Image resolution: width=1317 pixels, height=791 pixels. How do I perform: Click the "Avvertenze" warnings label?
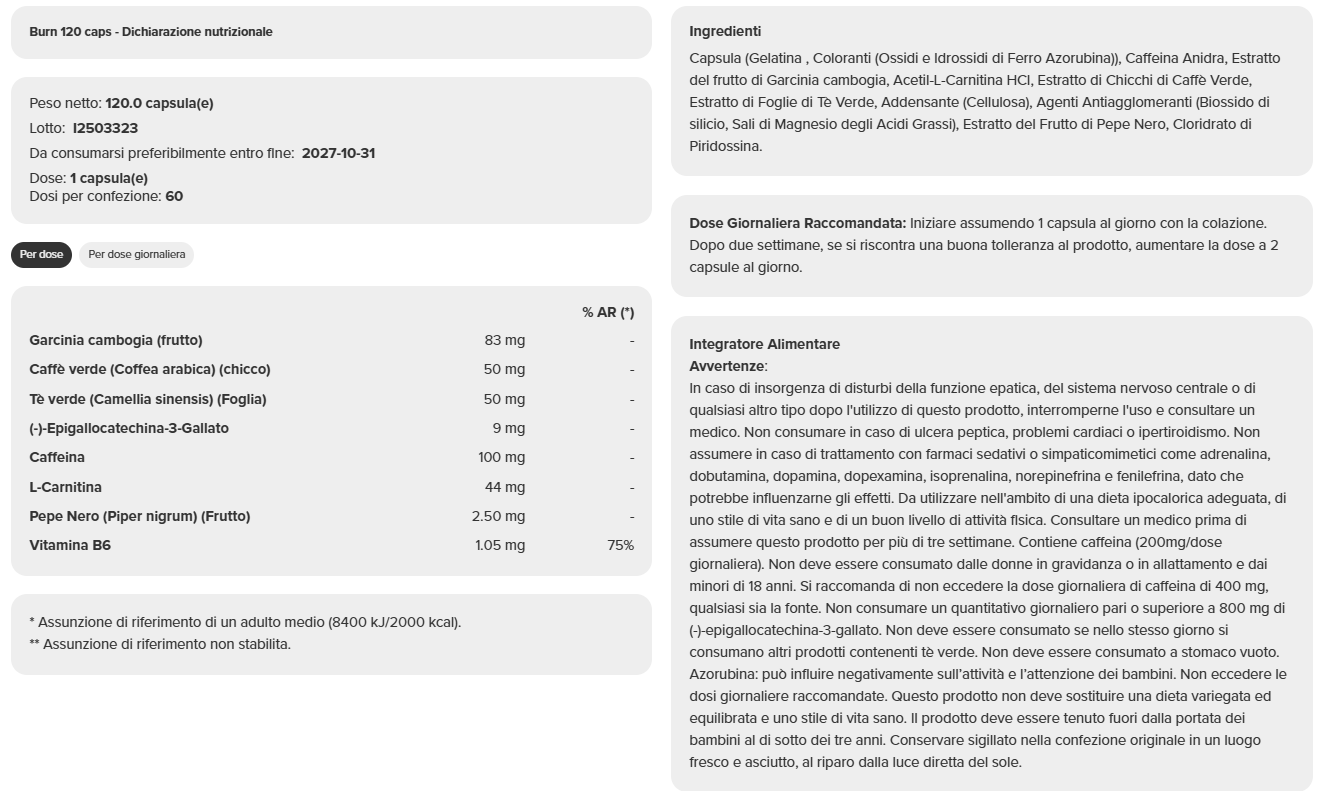pos(727,366)
